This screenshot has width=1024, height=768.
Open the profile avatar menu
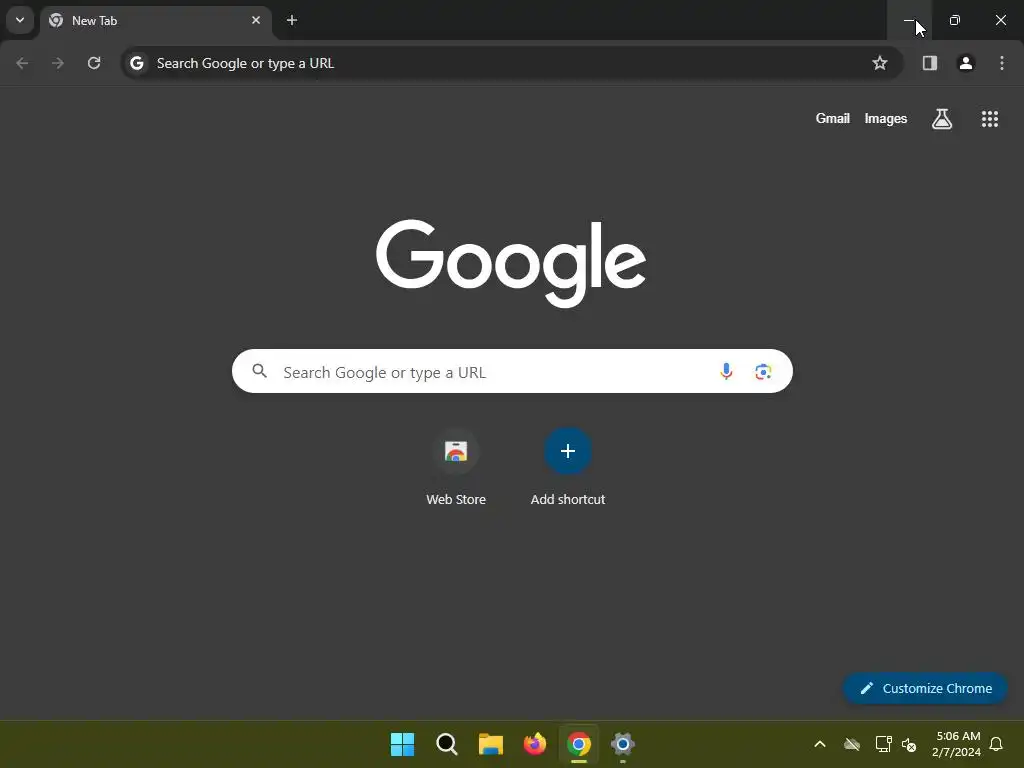tap(966, 63)
